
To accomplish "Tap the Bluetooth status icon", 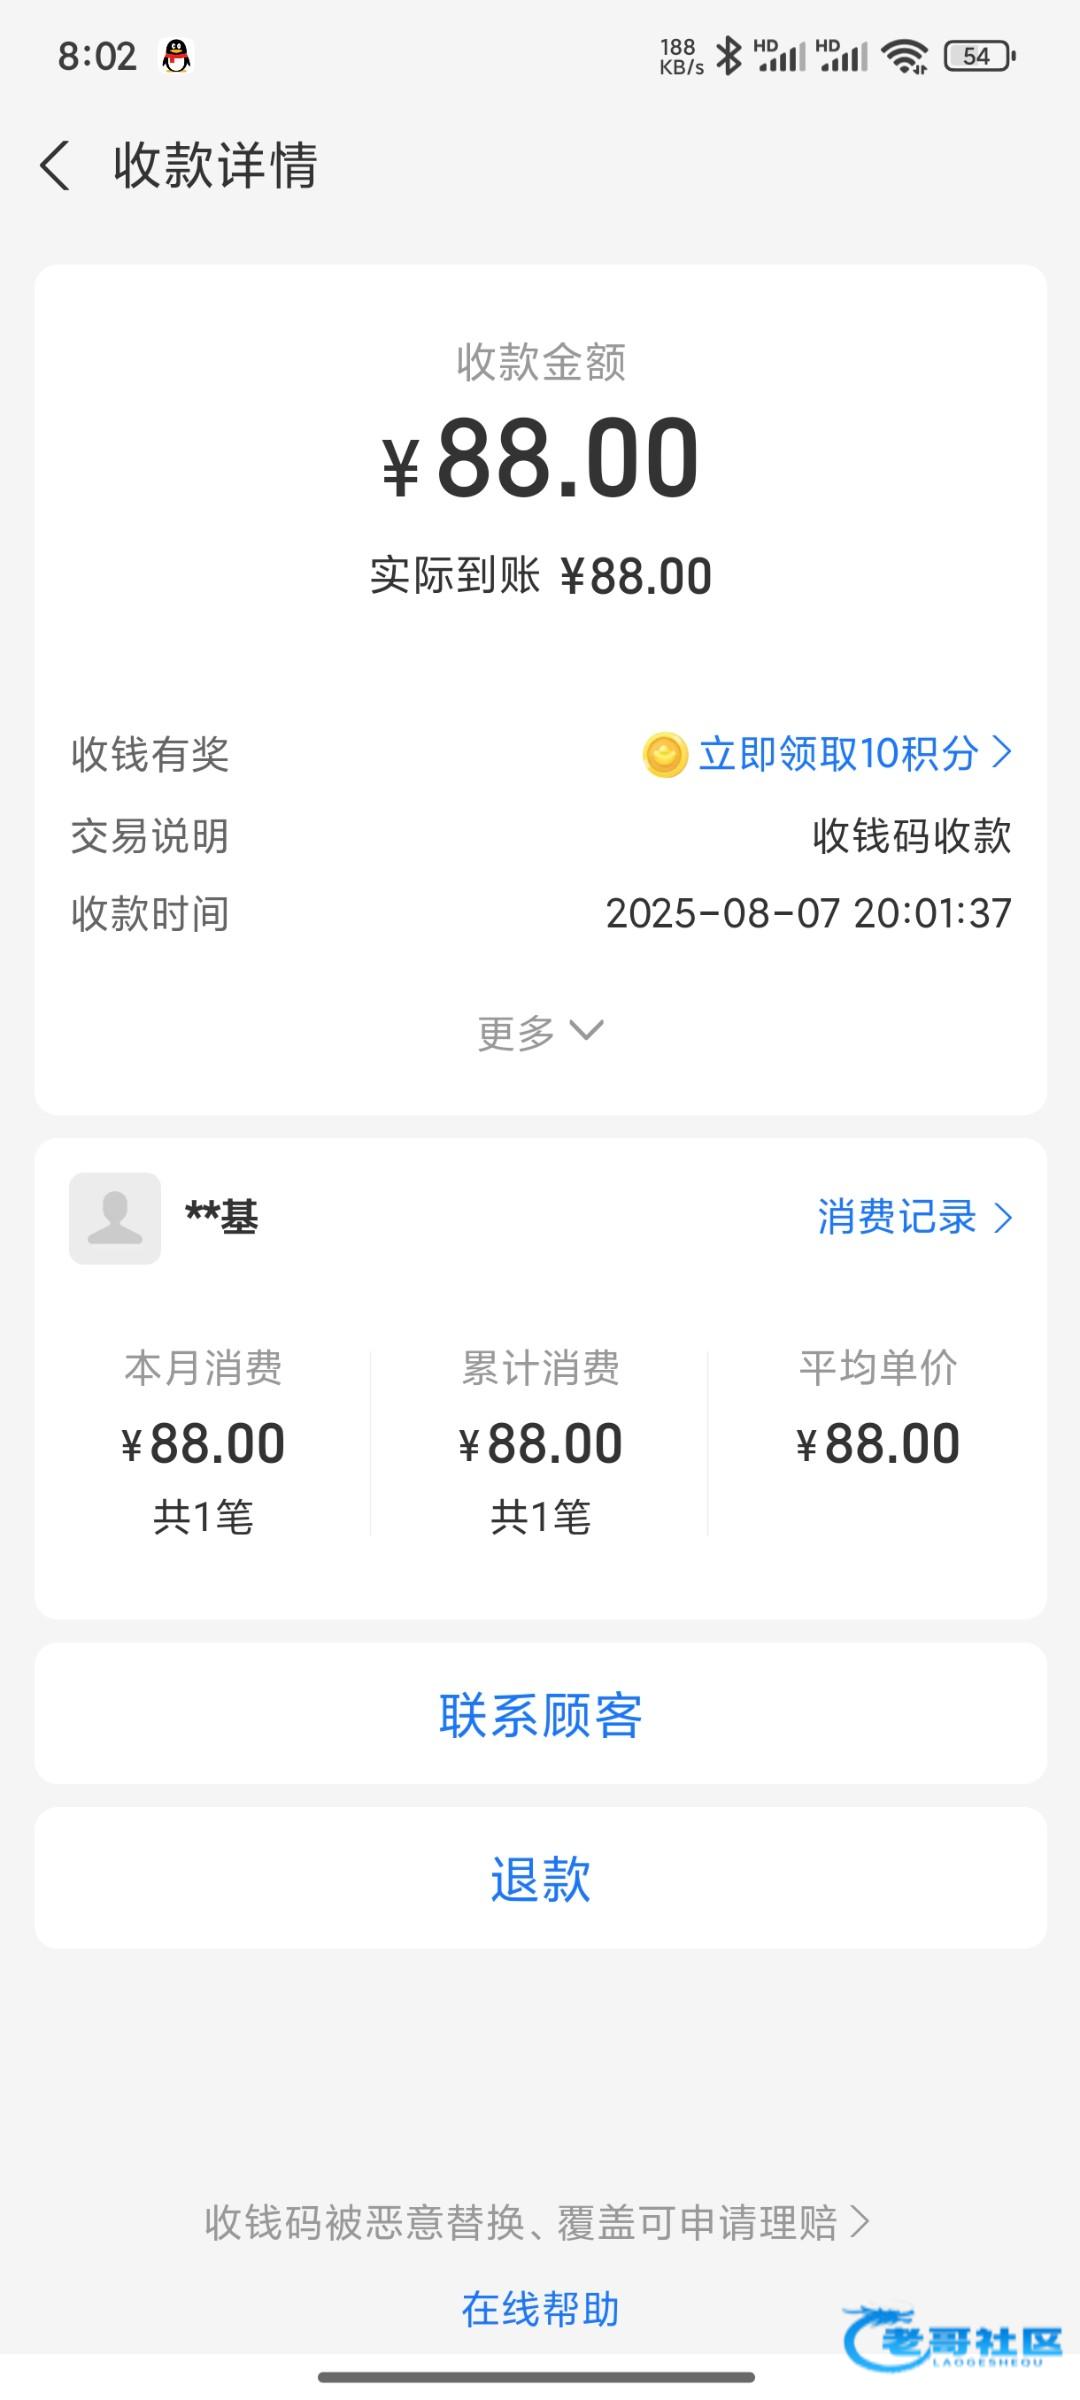I will (x=729, y=56).
